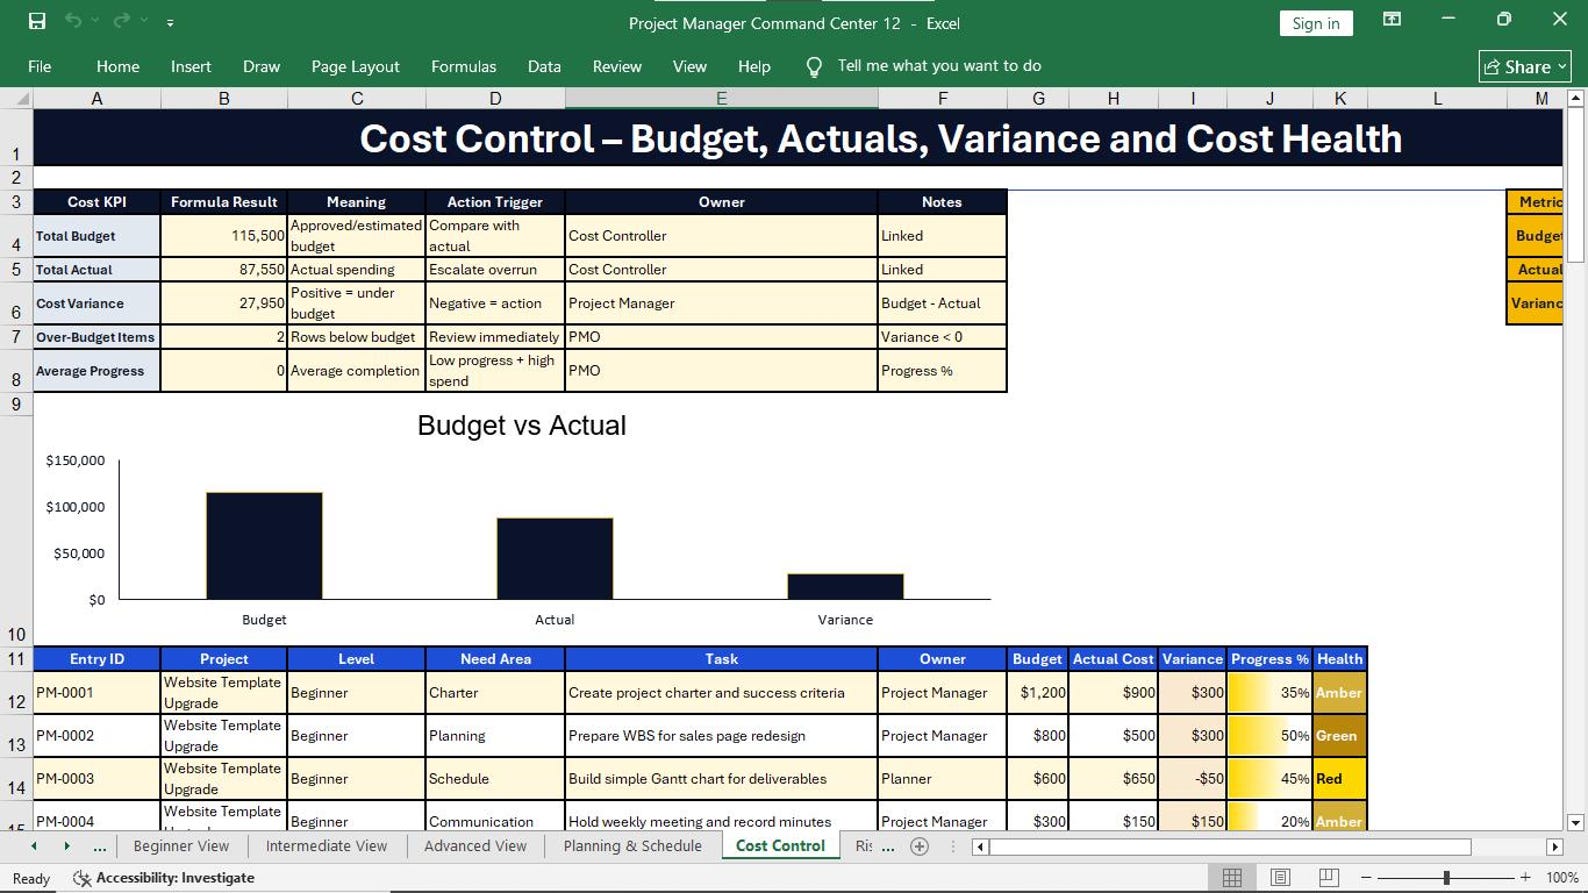Click the Redo arrow icon
This screenshot has width=1588, height=893.
click(x=121, y=21)
